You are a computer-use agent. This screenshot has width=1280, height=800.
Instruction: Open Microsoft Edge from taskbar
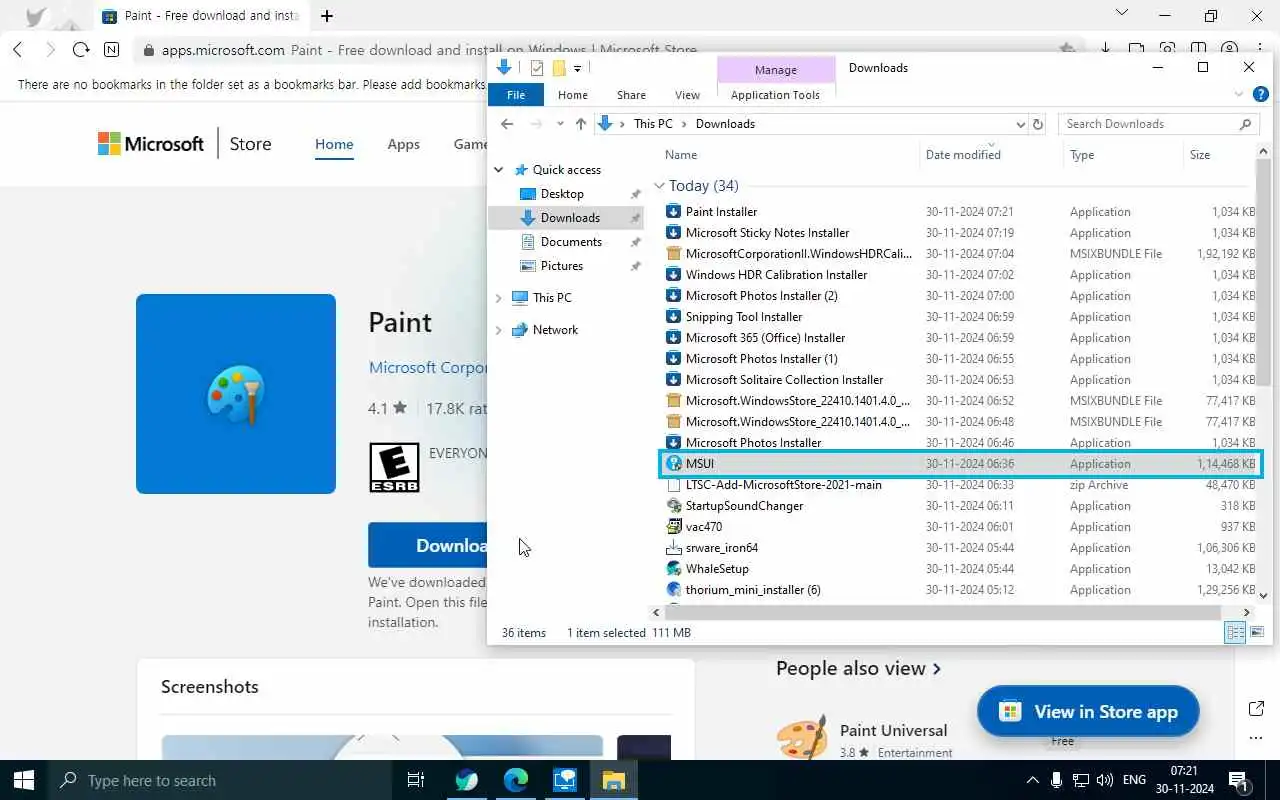tap(515, 780)
